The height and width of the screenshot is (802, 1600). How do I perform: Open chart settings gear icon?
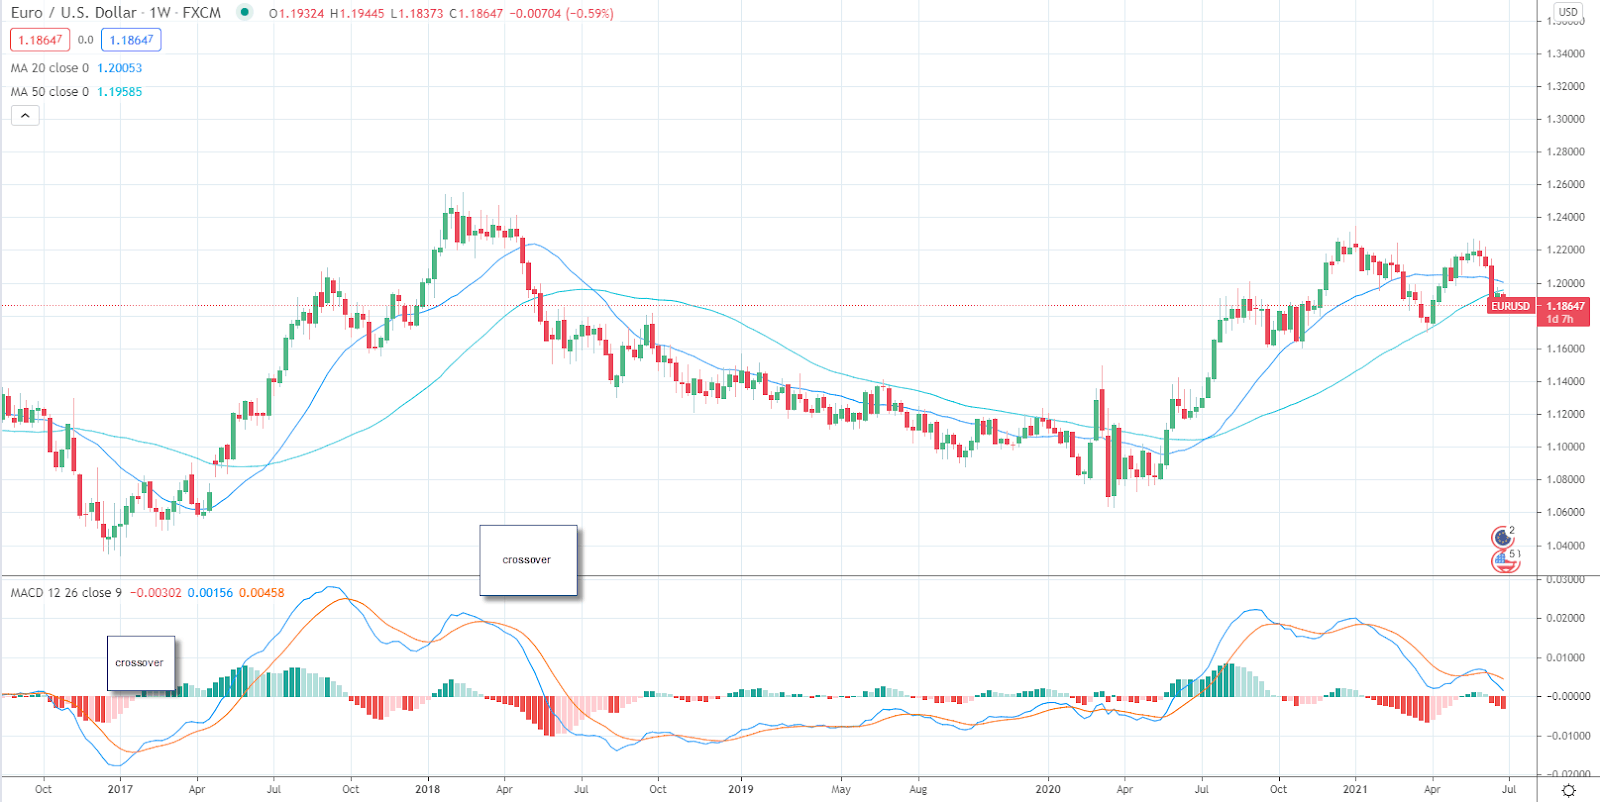pos(1568,790)
